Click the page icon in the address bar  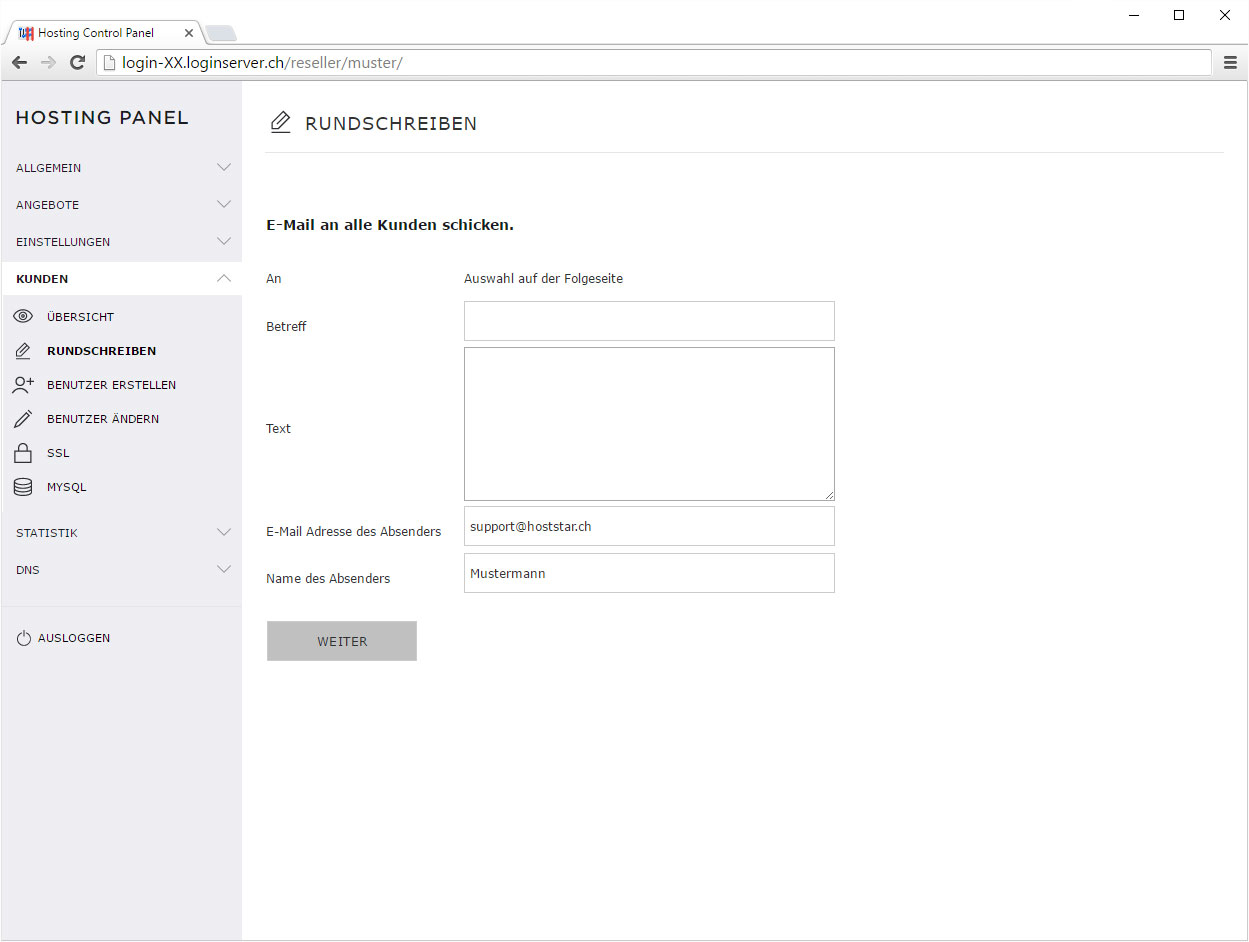click(110, 63)
